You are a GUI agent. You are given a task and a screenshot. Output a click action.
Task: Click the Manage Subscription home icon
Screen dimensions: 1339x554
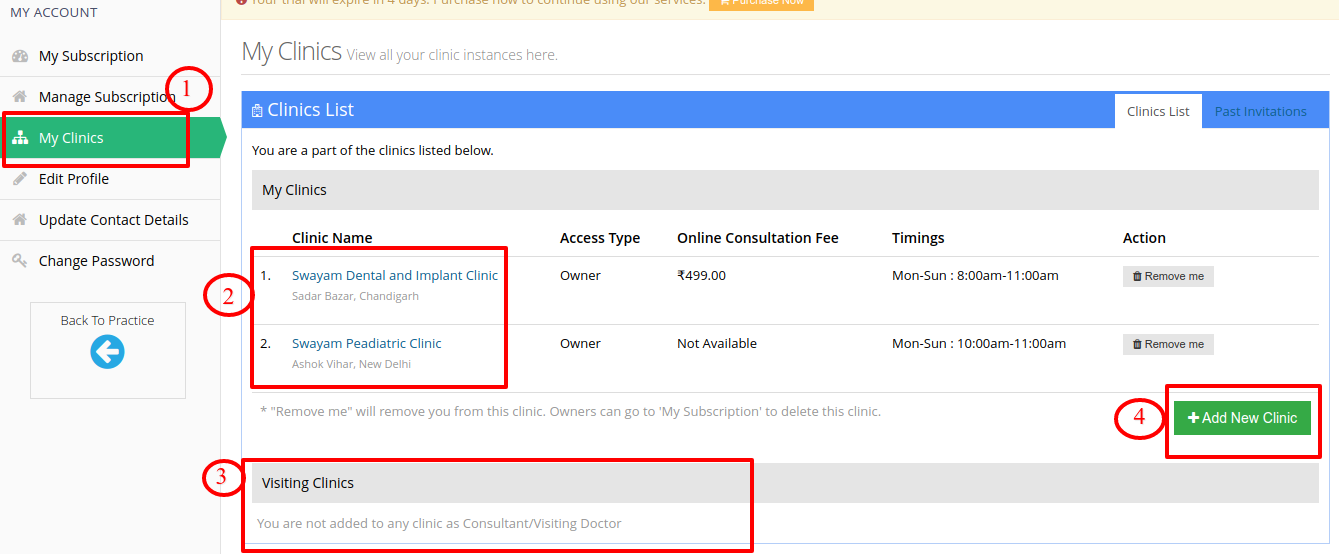coord(20,97)
